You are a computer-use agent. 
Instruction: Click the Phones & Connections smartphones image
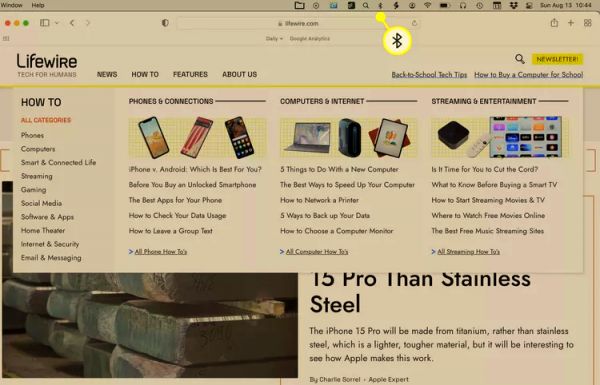coord(197,138)
